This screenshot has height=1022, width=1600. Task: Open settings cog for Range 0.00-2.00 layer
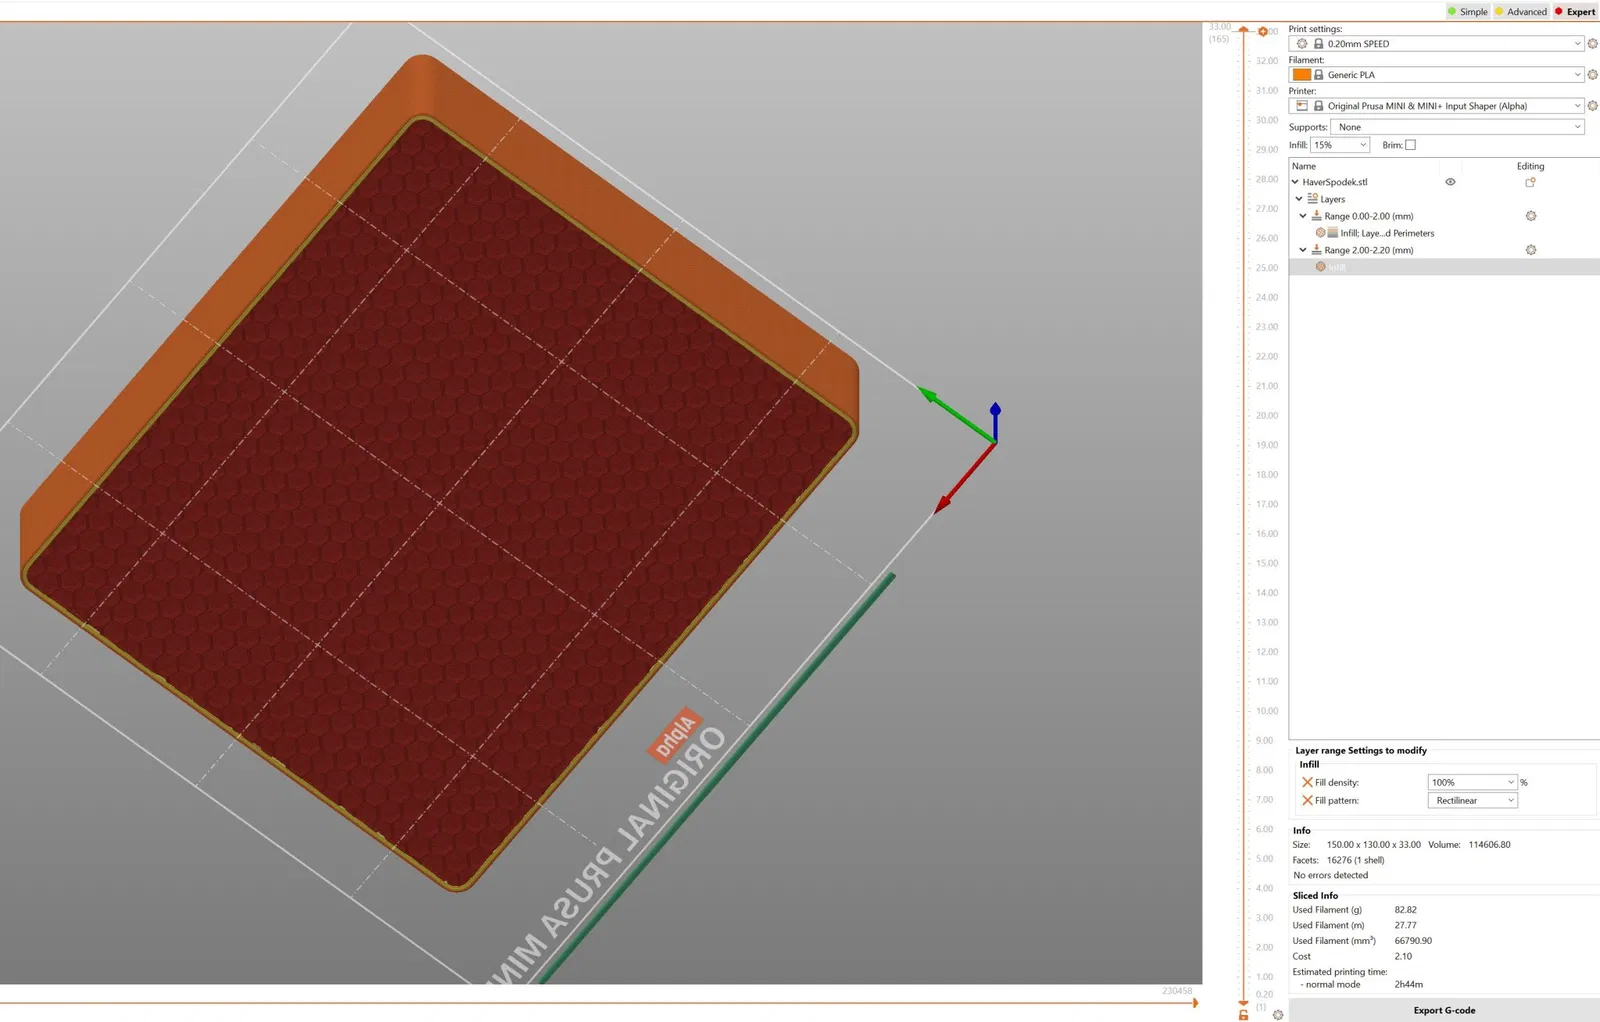coord(1530,216)
